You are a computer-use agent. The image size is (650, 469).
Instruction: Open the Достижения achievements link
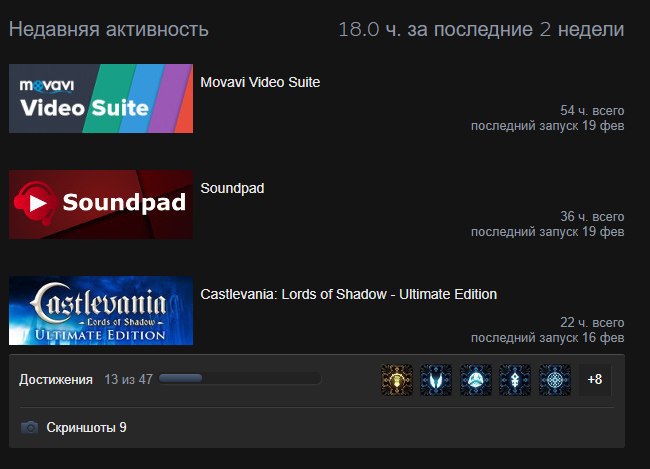[56, 379]
